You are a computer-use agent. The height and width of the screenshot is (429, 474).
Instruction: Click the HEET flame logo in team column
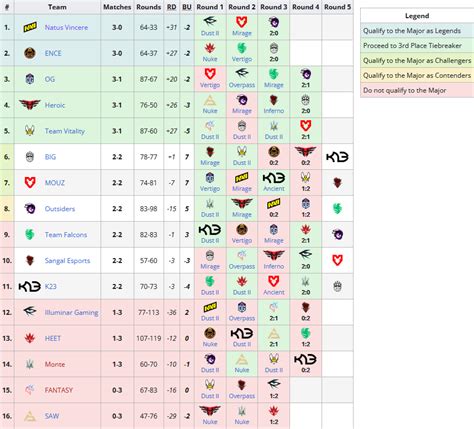[x=30, y=338]
